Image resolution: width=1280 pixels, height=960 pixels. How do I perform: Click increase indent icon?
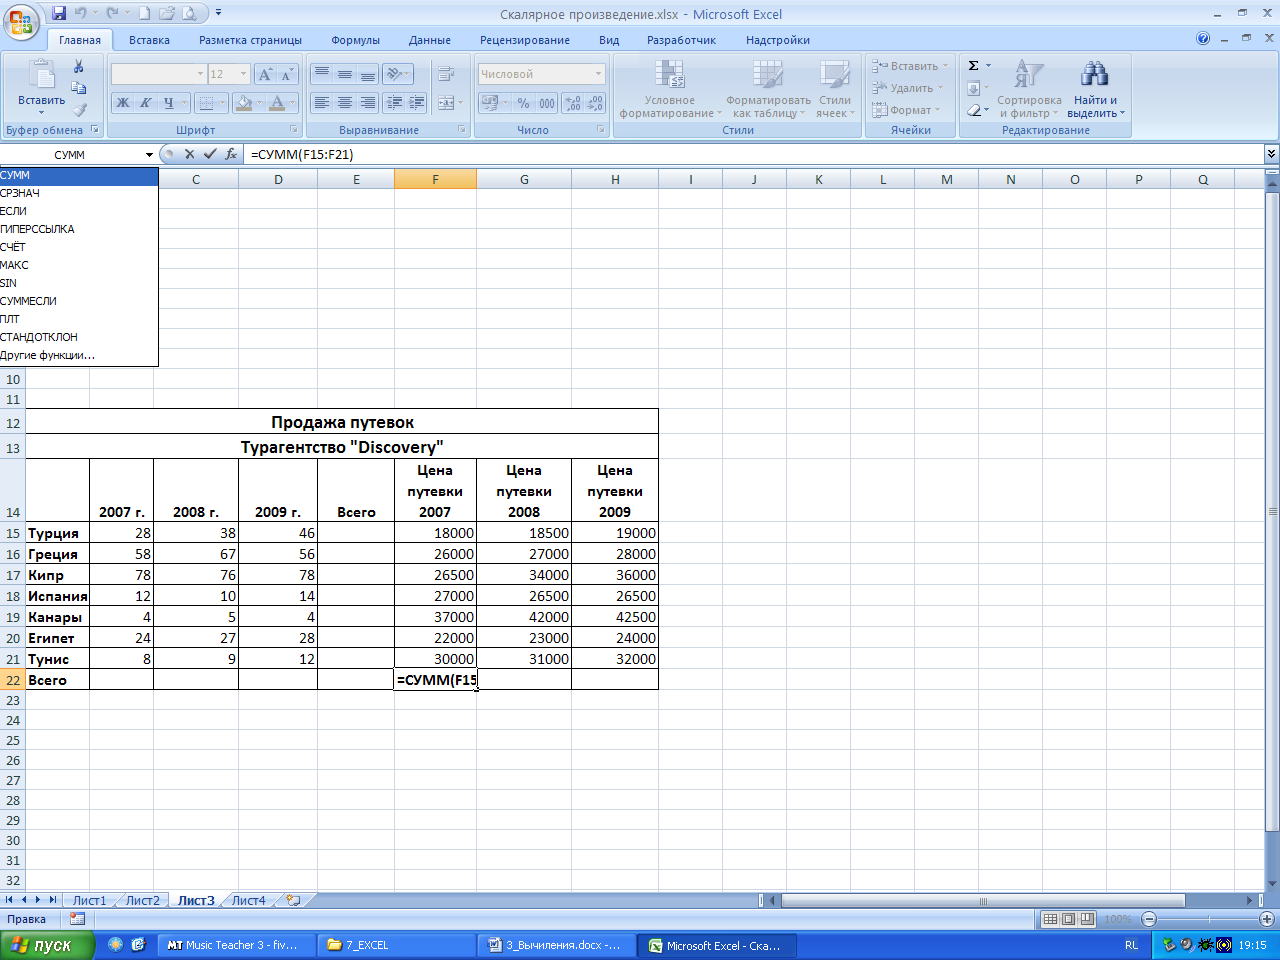click(x=417, y=102)
